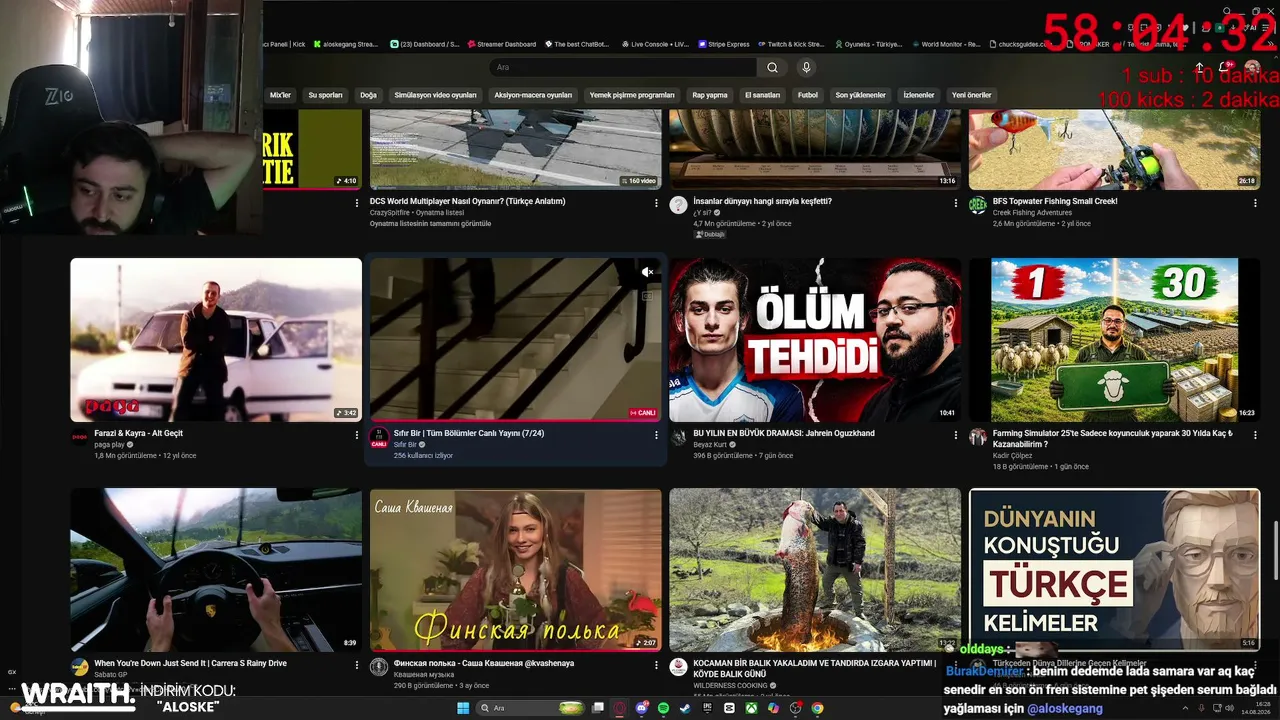Open Task View from the taskbar

tap(598, 708)
